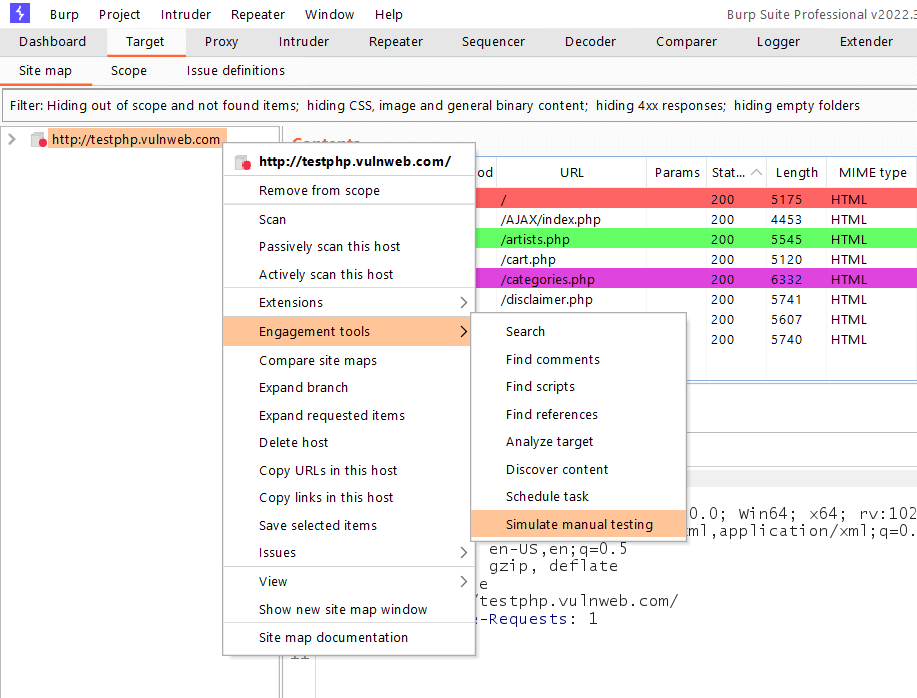
Task: Open the Project menu
Action: coord(119,14)
